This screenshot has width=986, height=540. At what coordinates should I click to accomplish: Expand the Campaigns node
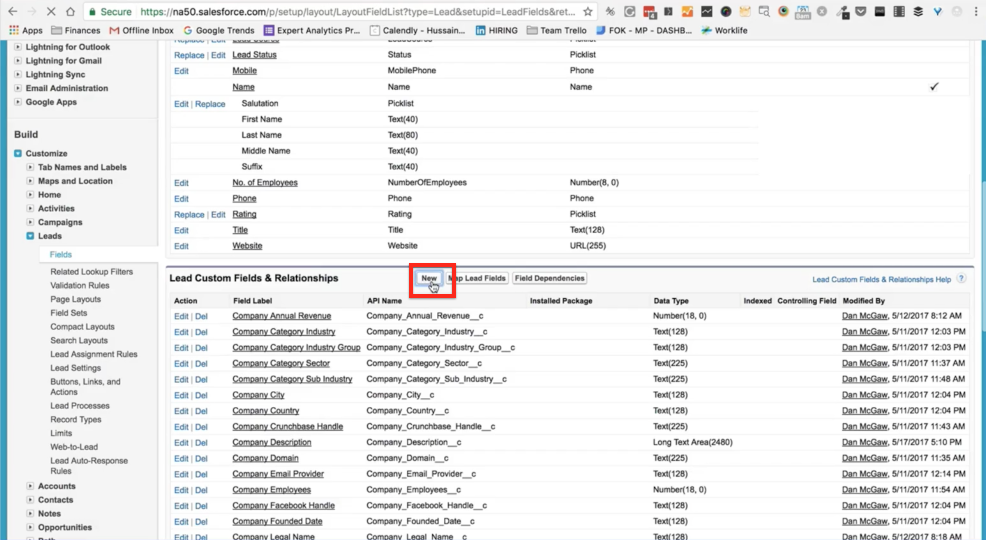tap(30, 222)
